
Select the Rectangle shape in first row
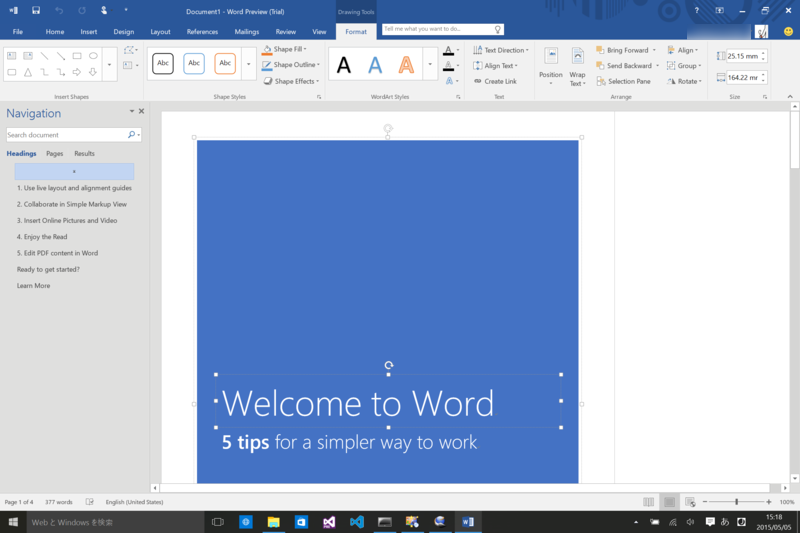pos(77,56)
